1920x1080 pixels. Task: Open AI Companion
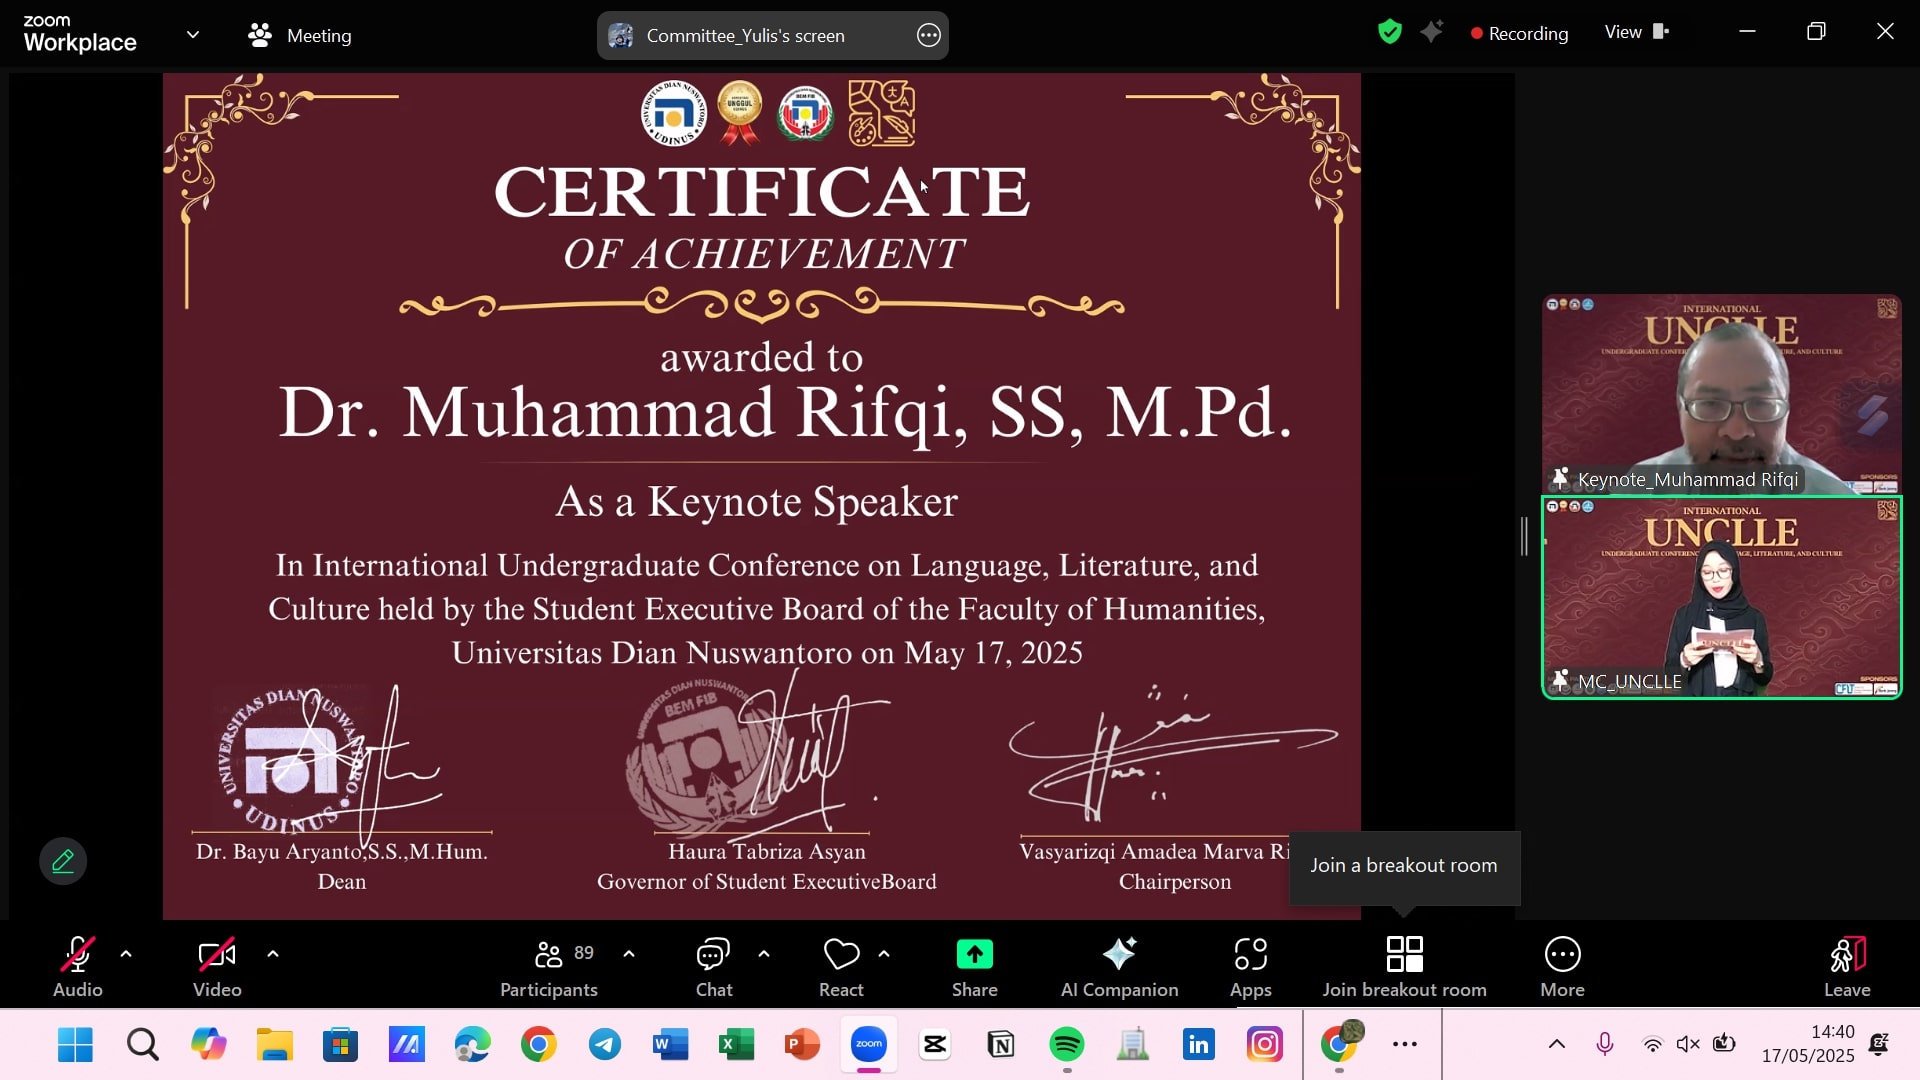(1119, 966)
